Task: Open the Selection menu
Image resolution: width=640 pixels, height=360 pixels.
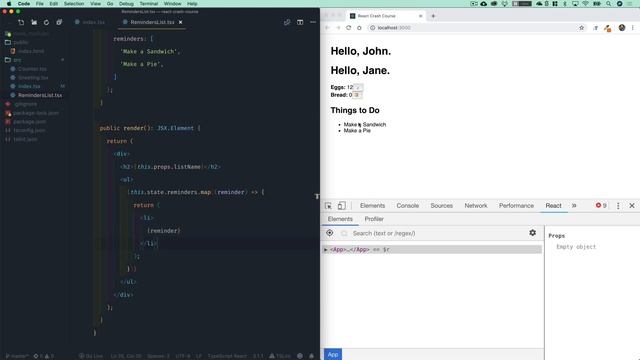Action: pos(74,4)
